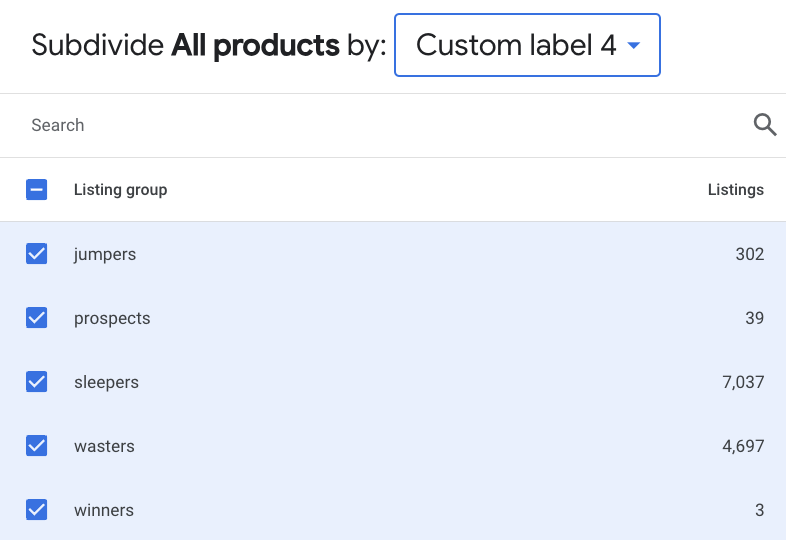Click the Listings column header

736,190
